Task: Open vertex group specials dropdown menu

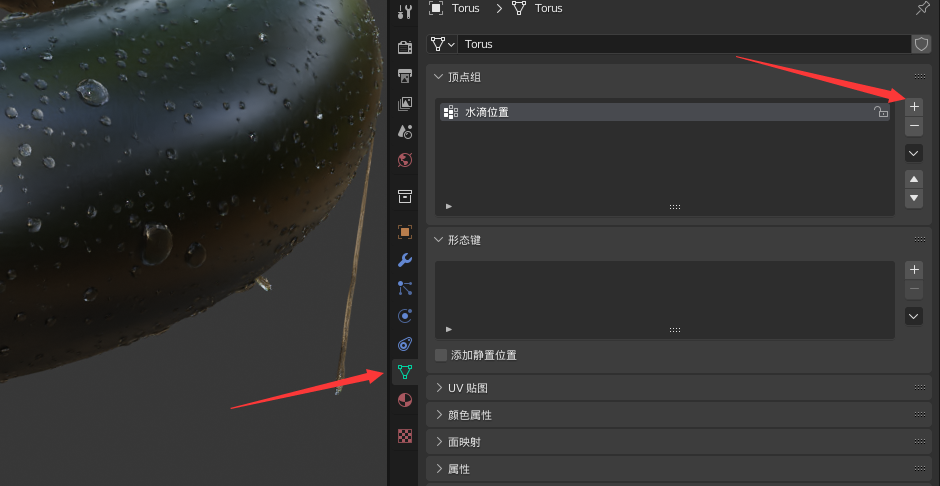Action: pyautogui.click(x=913, y=153)
